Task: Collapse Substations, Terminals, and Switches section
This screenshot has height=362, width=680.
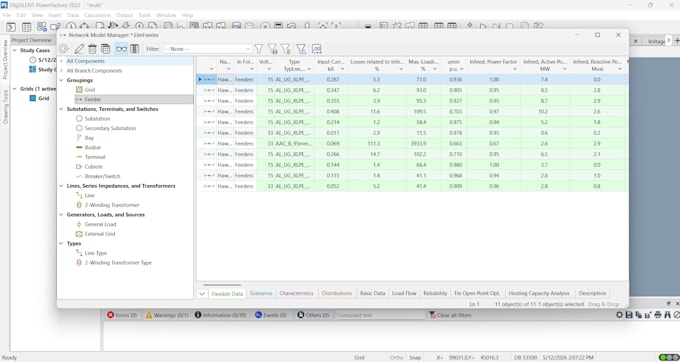Action: (x=62, y=109)
